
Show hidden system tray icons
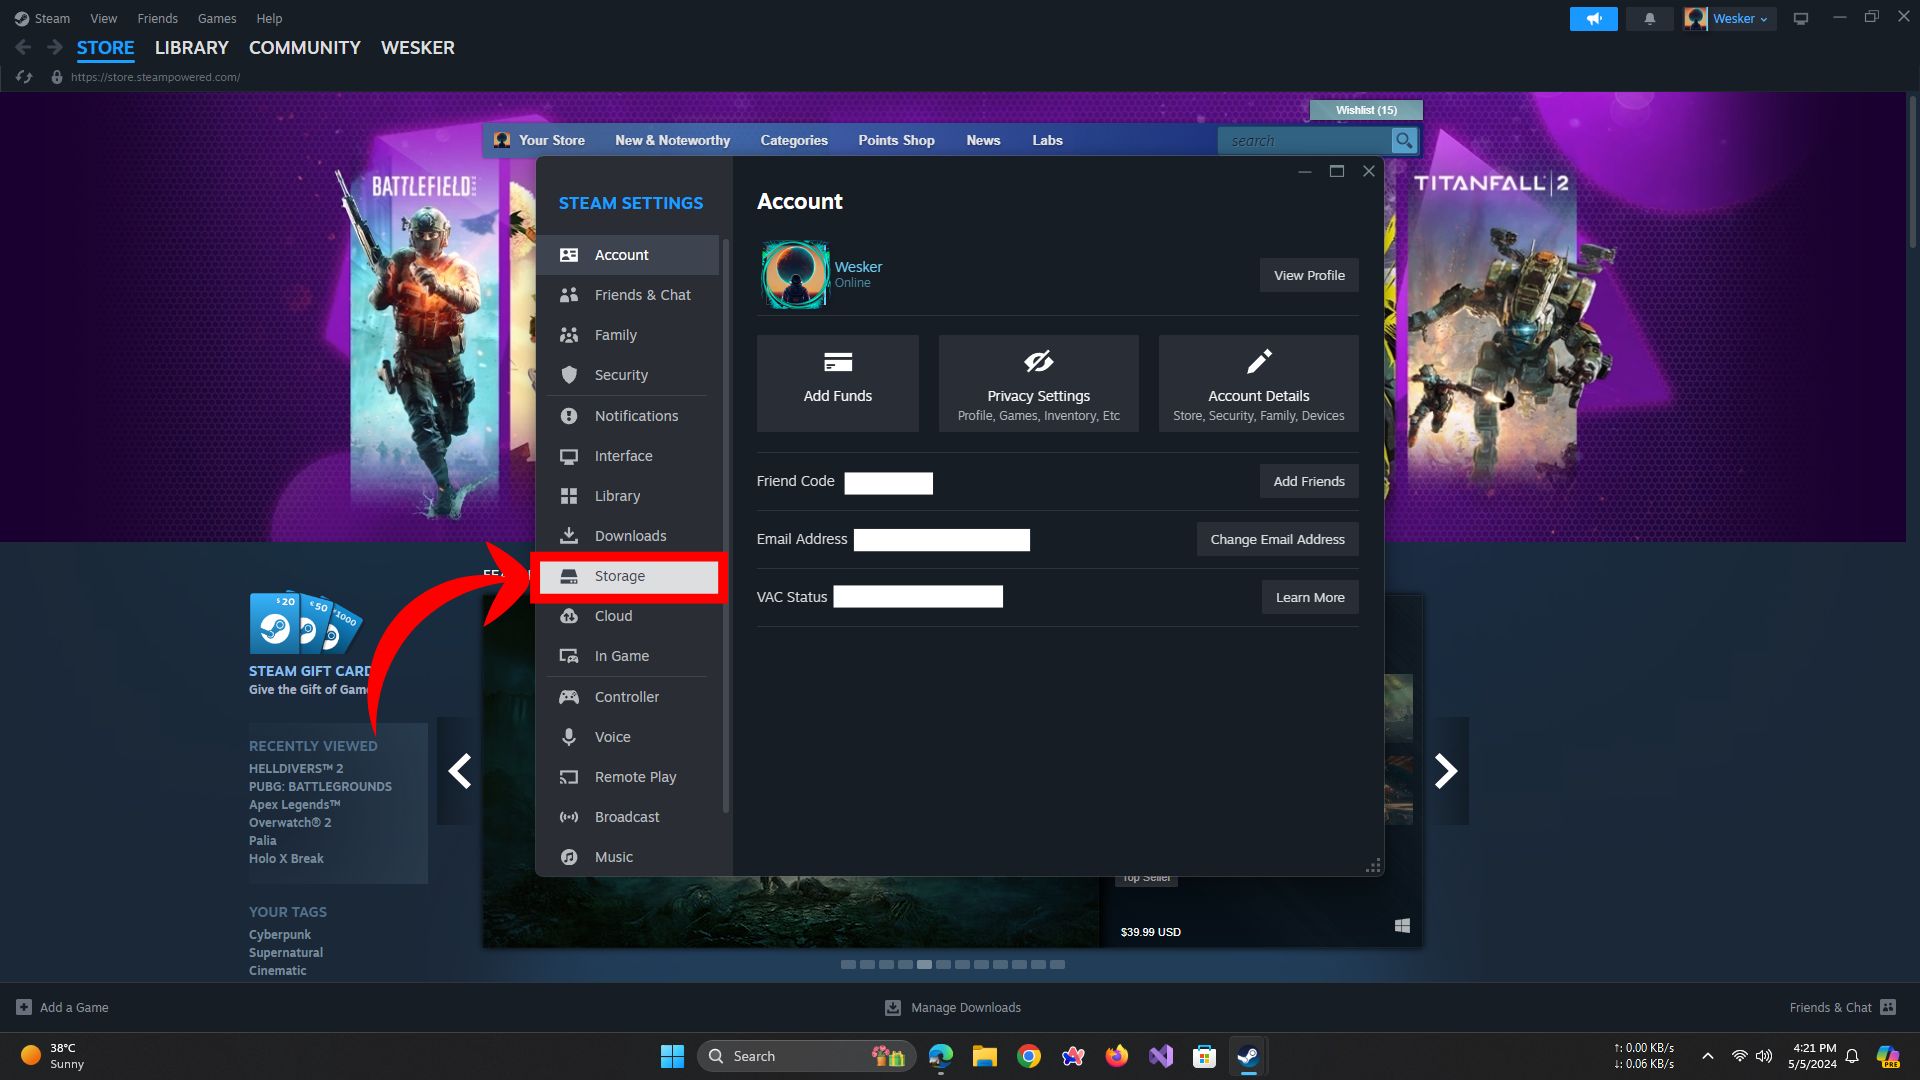click(1708, 1056)
